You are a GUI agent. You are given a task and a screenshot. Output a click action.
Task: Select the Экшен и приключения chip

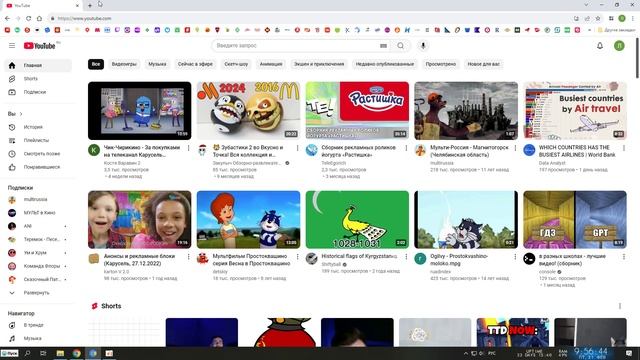(x=319, y=64)
